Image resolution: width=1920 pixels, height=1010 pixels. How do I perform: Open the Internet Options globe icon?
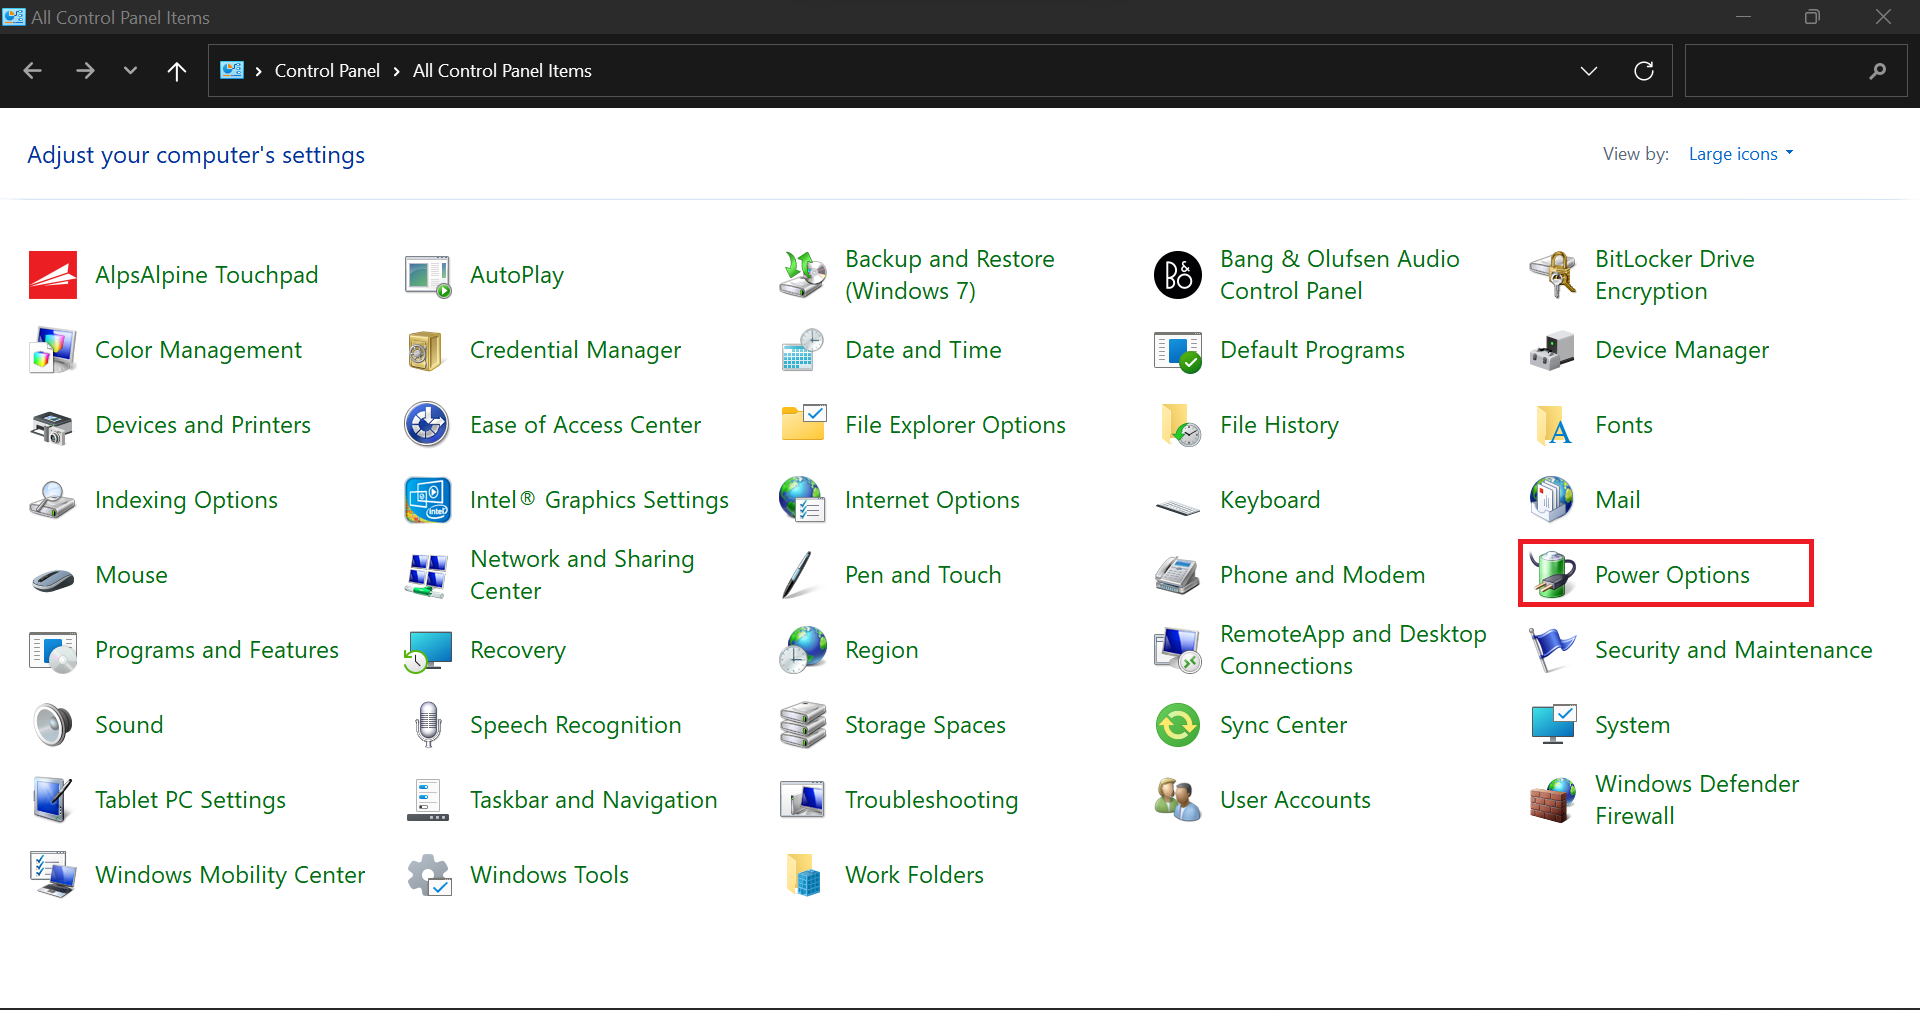point(803,500)
